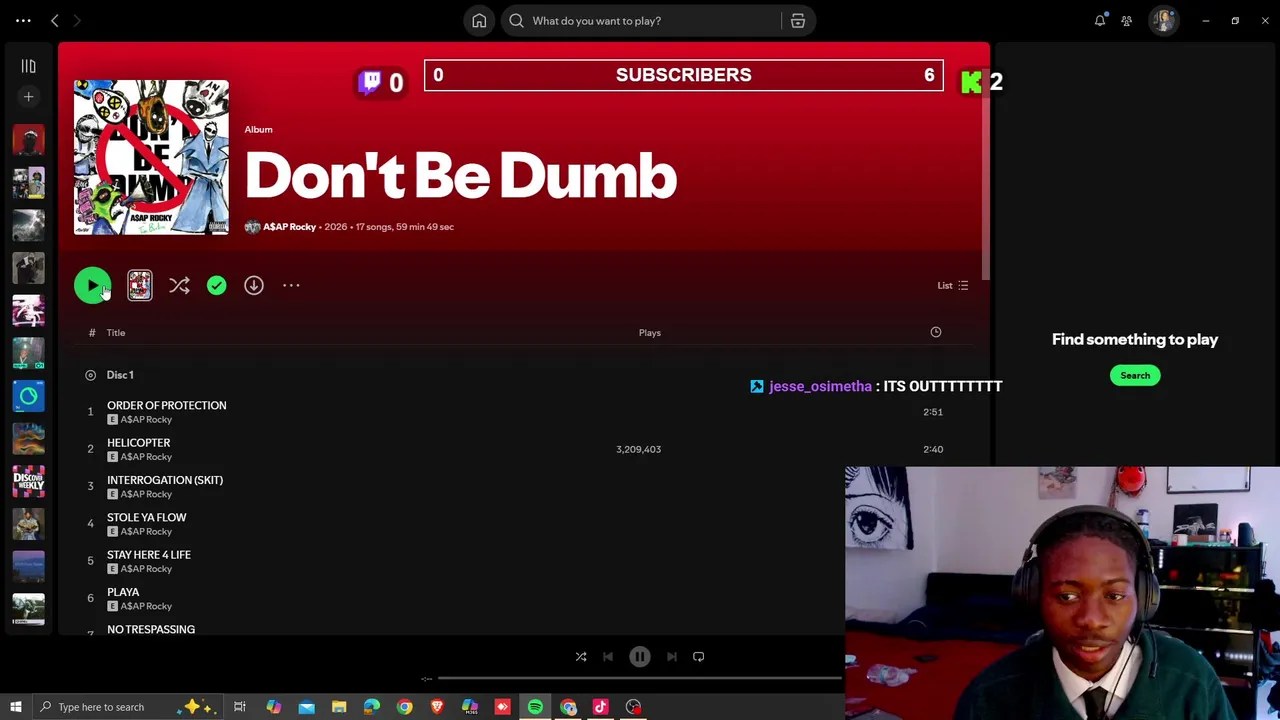Viewport: 1280px width, 720px height.
Task: Open the List view options dropdown
Action: (952, 286)
